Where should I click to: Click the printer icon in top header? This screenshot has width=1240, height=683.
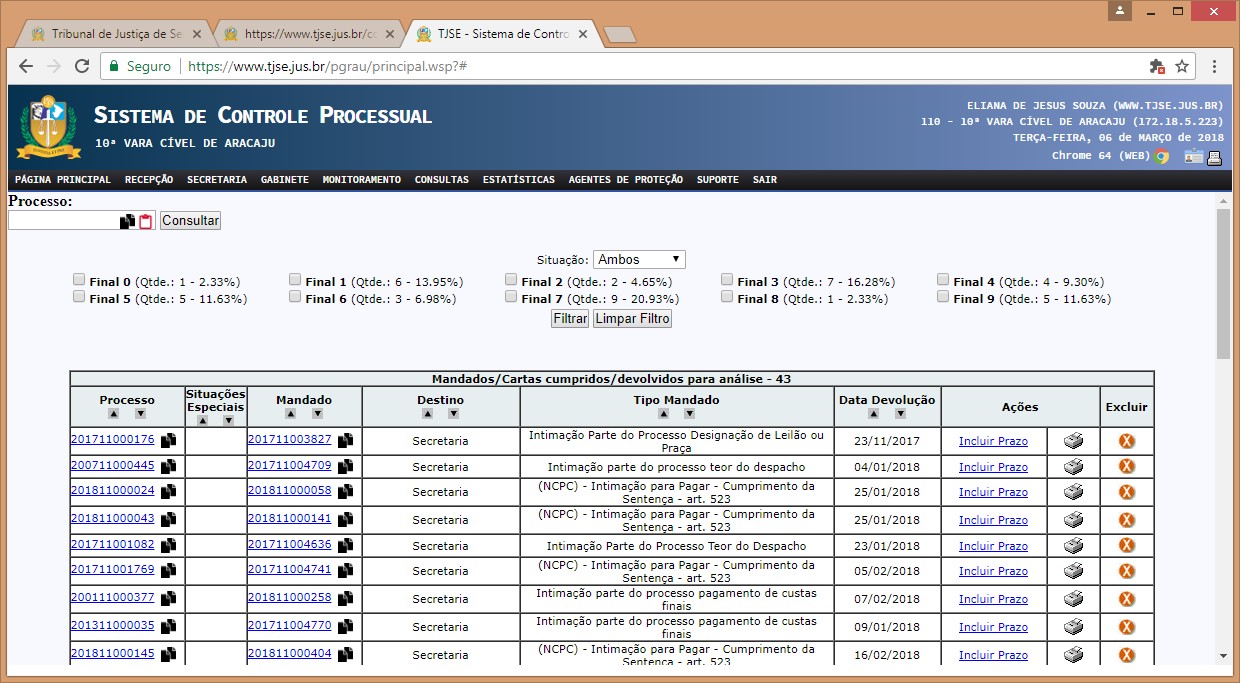(1214, 157)
